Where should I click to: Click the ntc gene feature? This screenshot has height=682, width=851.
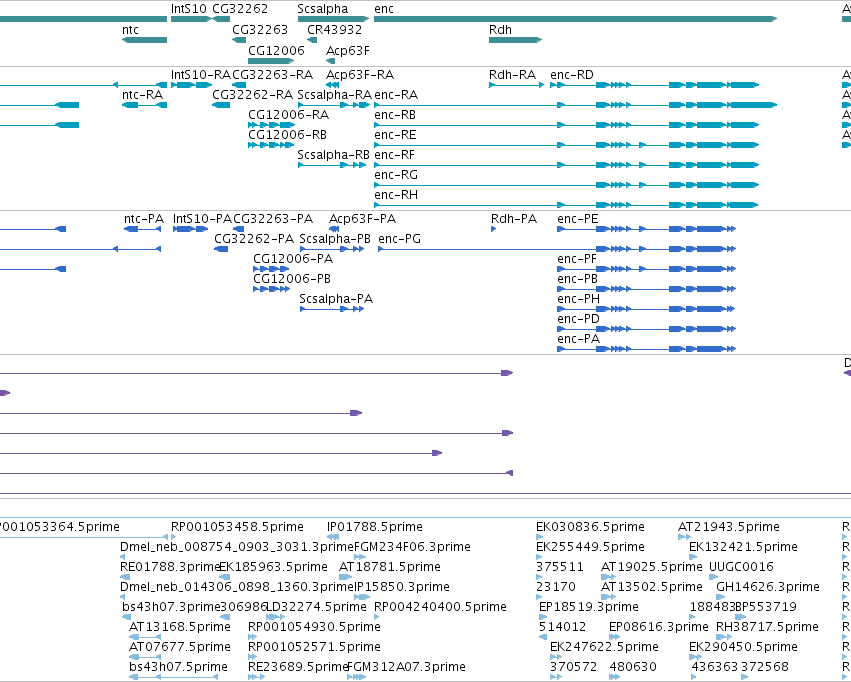pyautogui.click(x=144, y=40)
